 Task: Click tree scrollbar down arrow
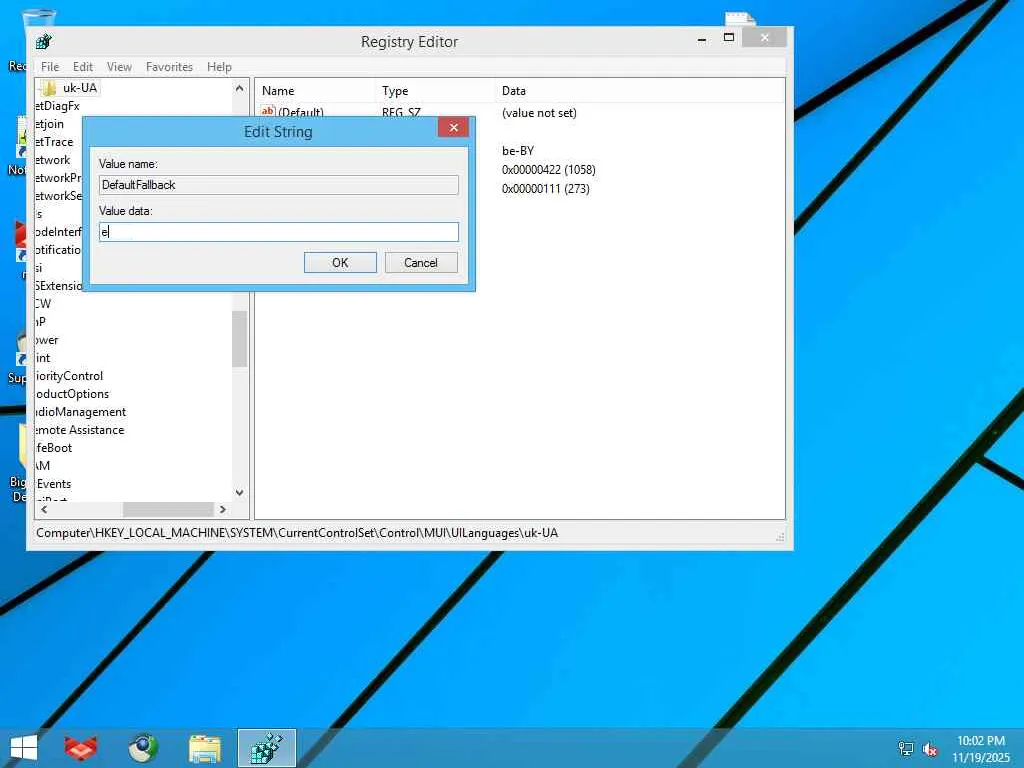(239, 493)
